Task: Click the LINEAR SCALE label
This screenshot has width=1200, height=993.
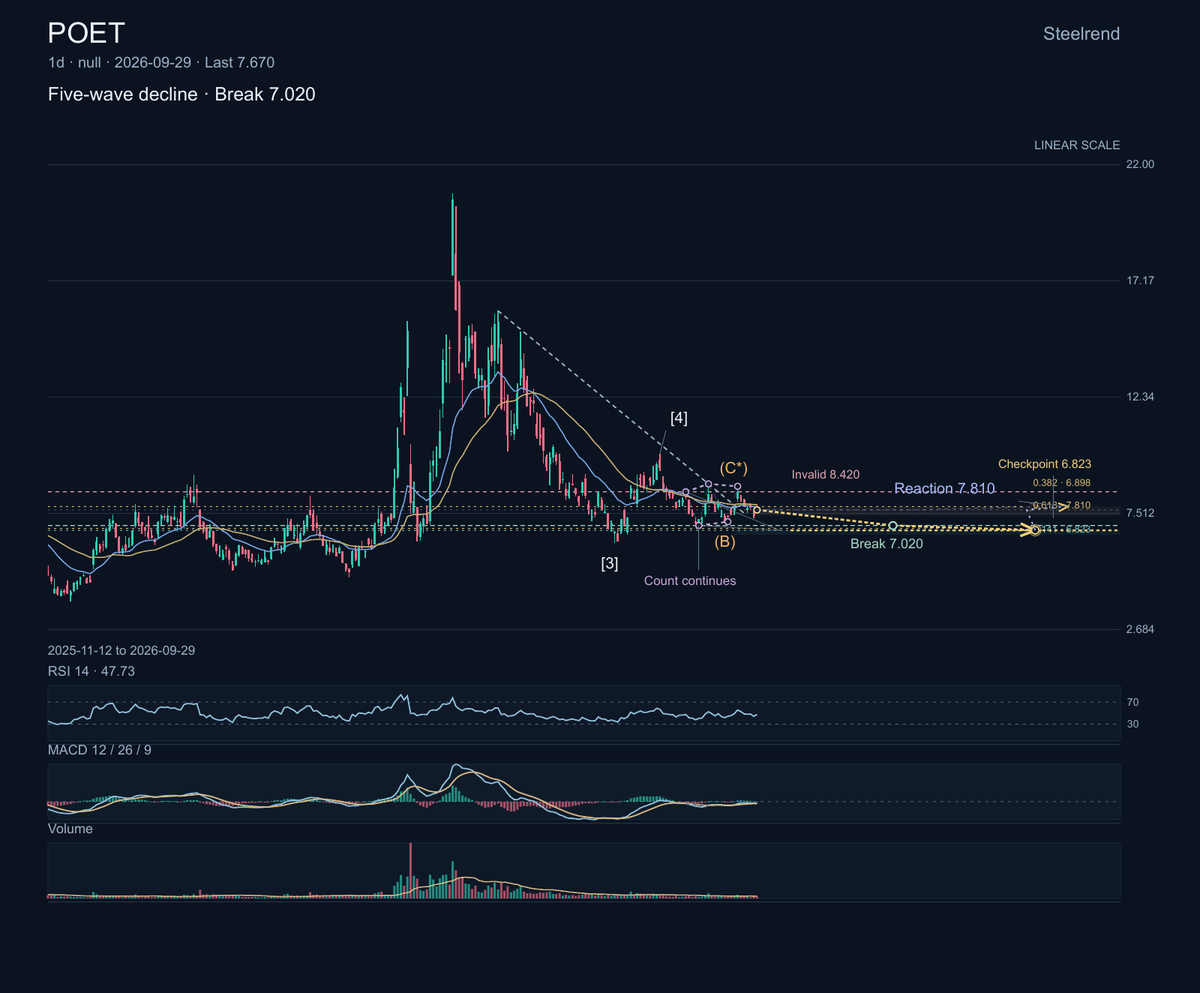Action: [x=1077, y=145]
